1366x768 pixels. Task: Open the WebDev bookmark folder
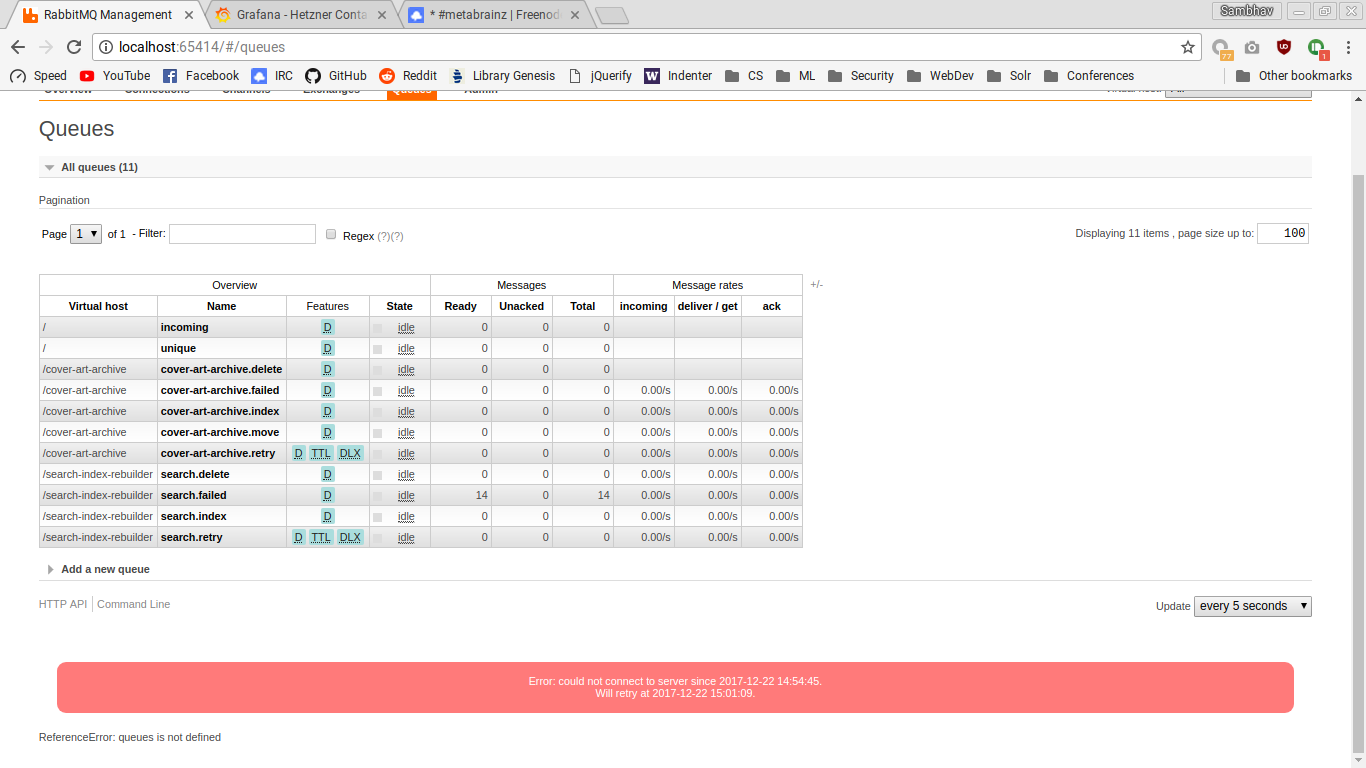coord(940,76)
